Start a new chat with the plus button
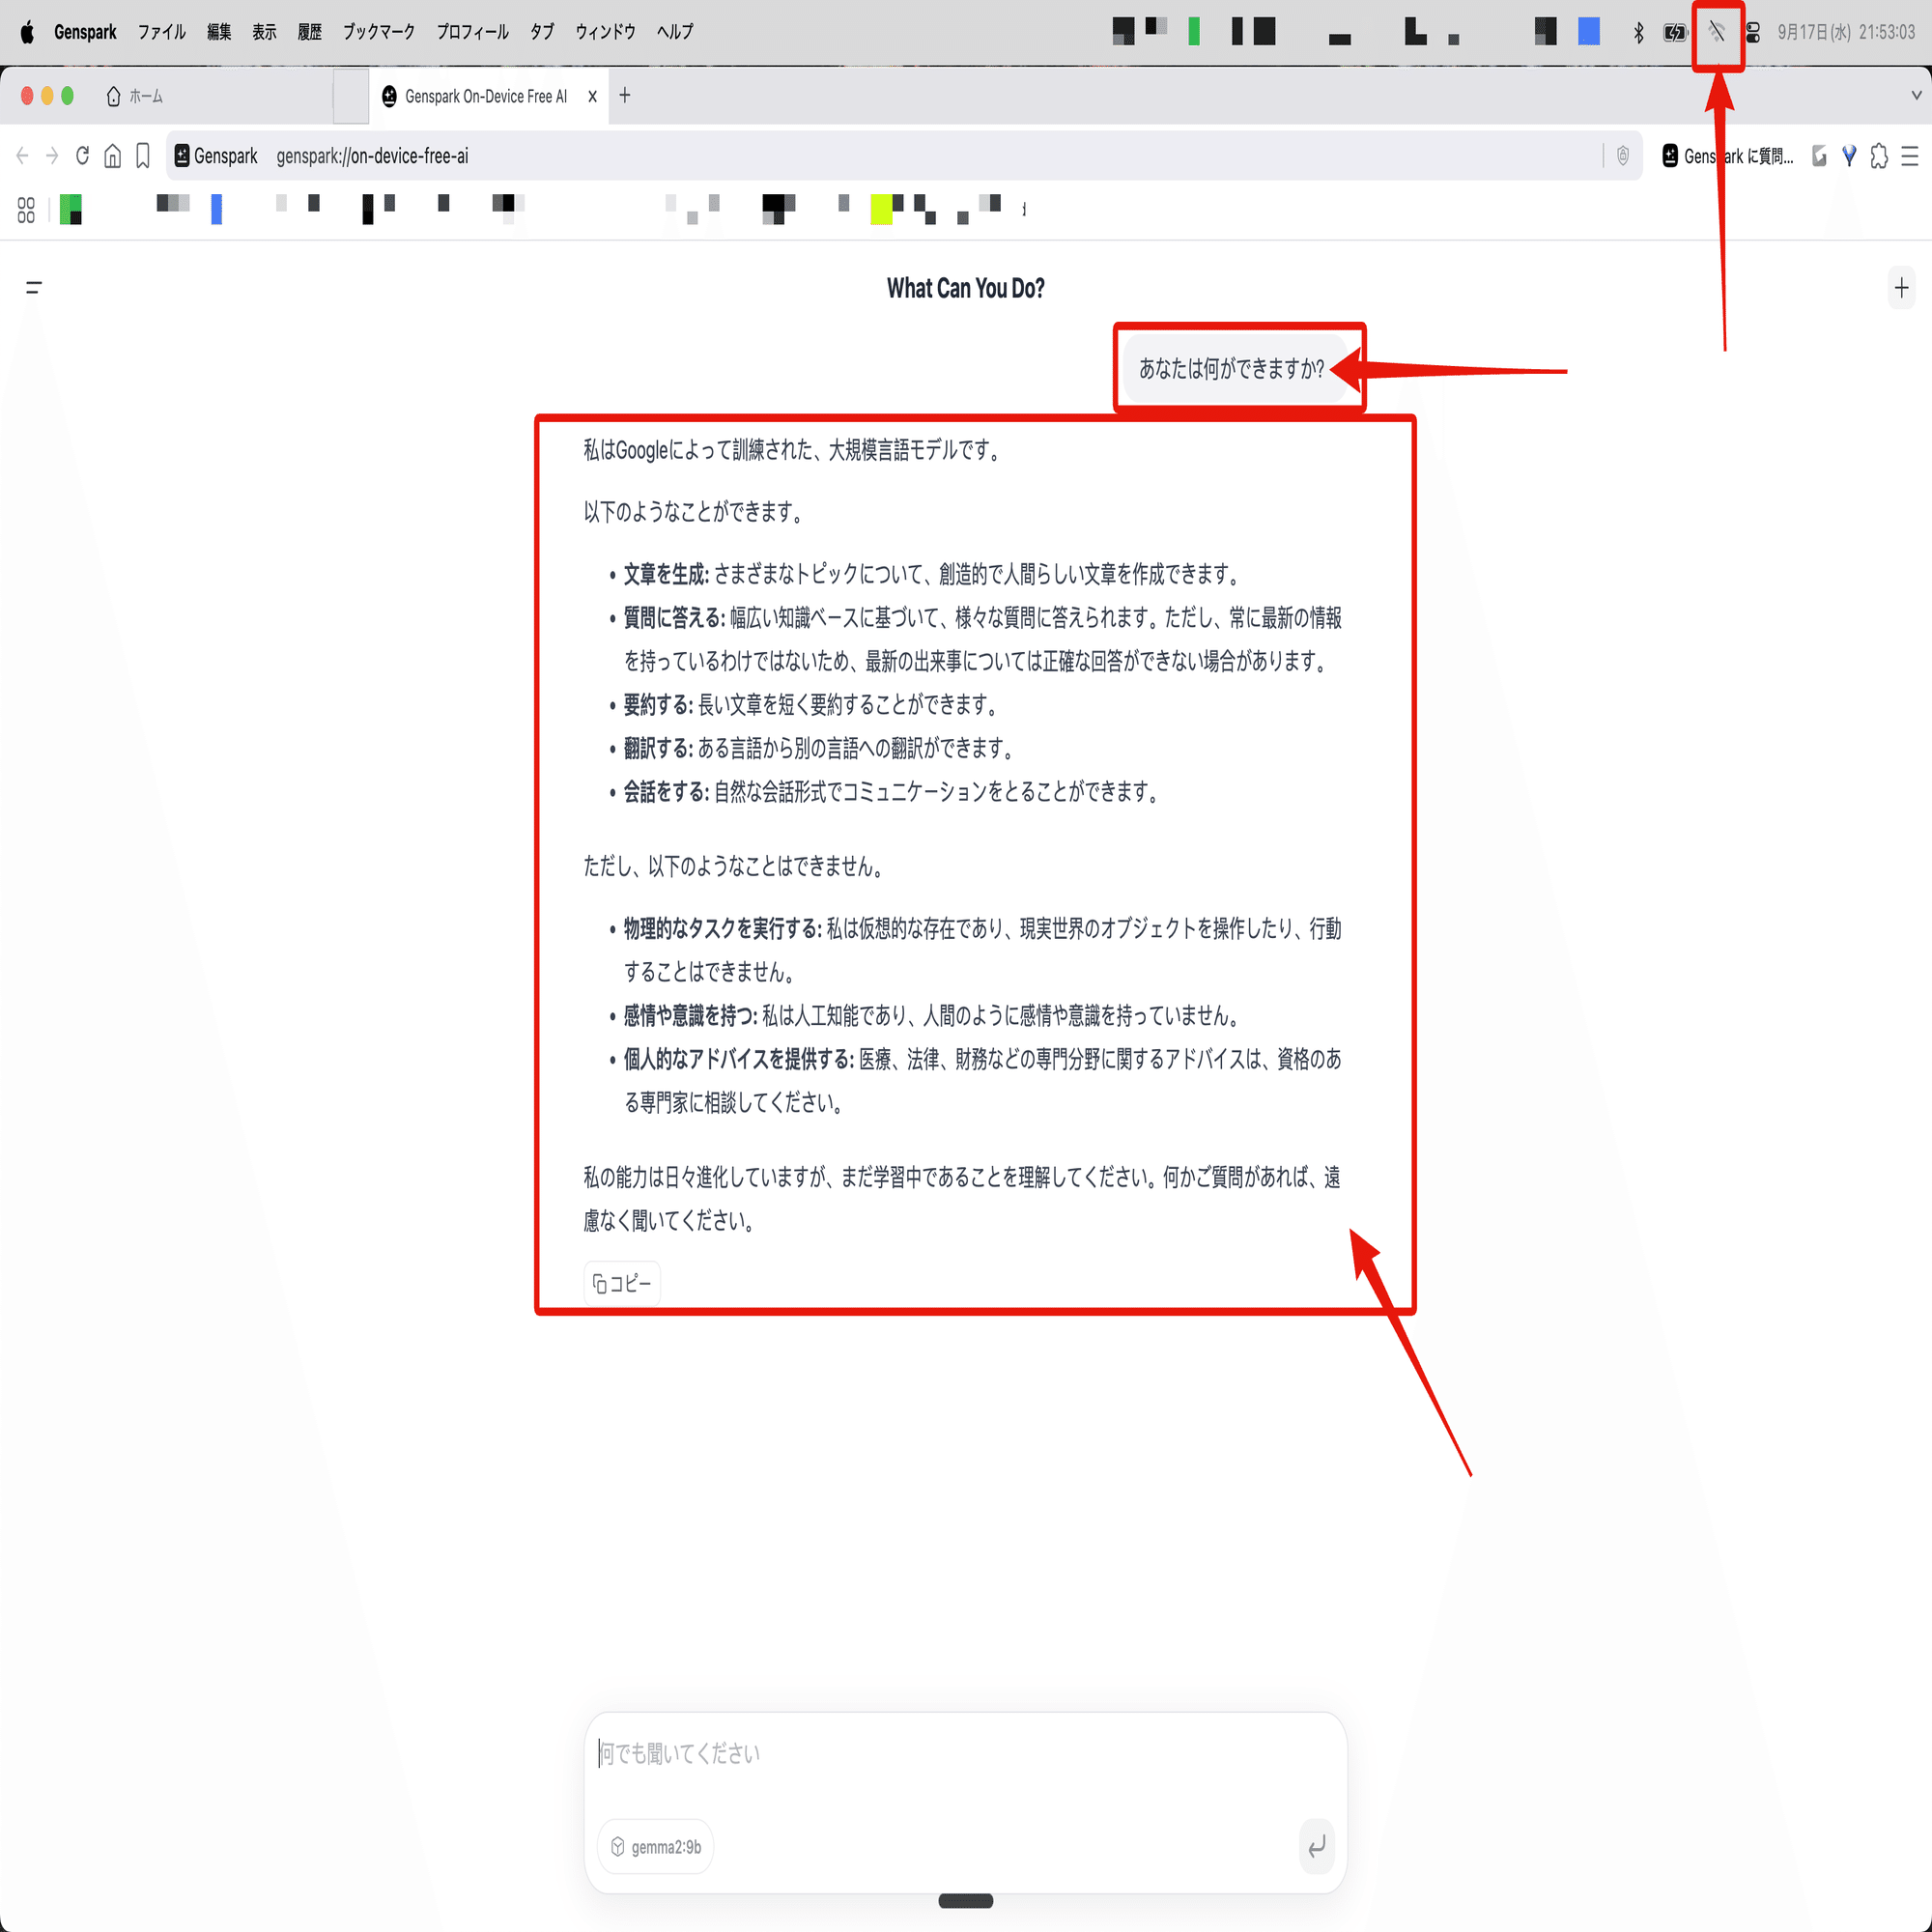Image resolution: width=1932 pixels, height=1932 pixels. pos(1902,288)
